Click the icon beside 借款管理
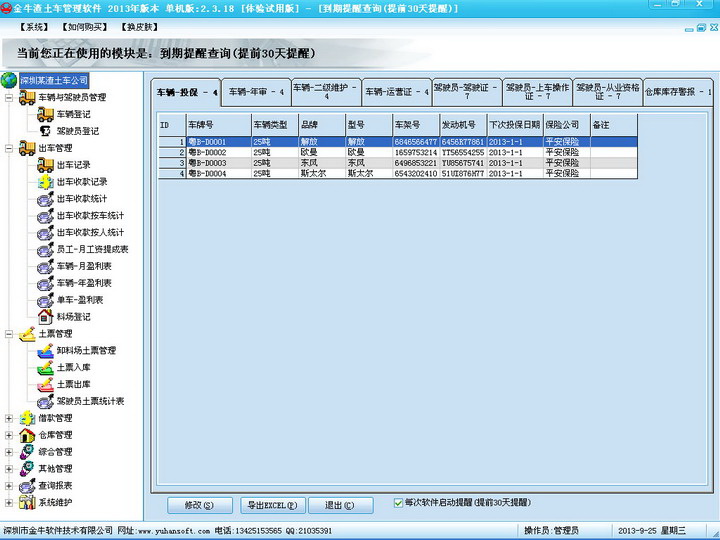Image resolution: width=720 pixels, height=540 pixels. coord(27,418)
